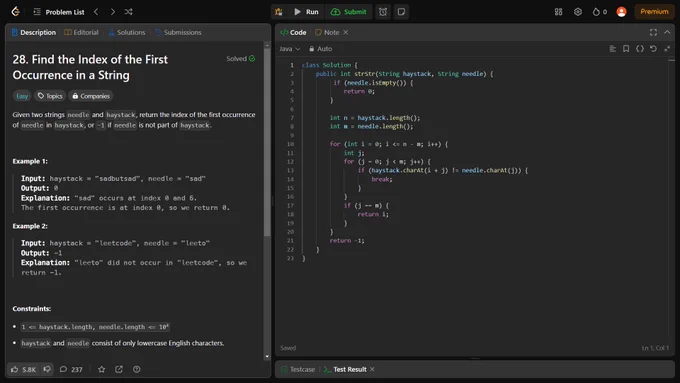
Task: Click the green Submit button
Action: pyautogui.click(x=349, y=12)
